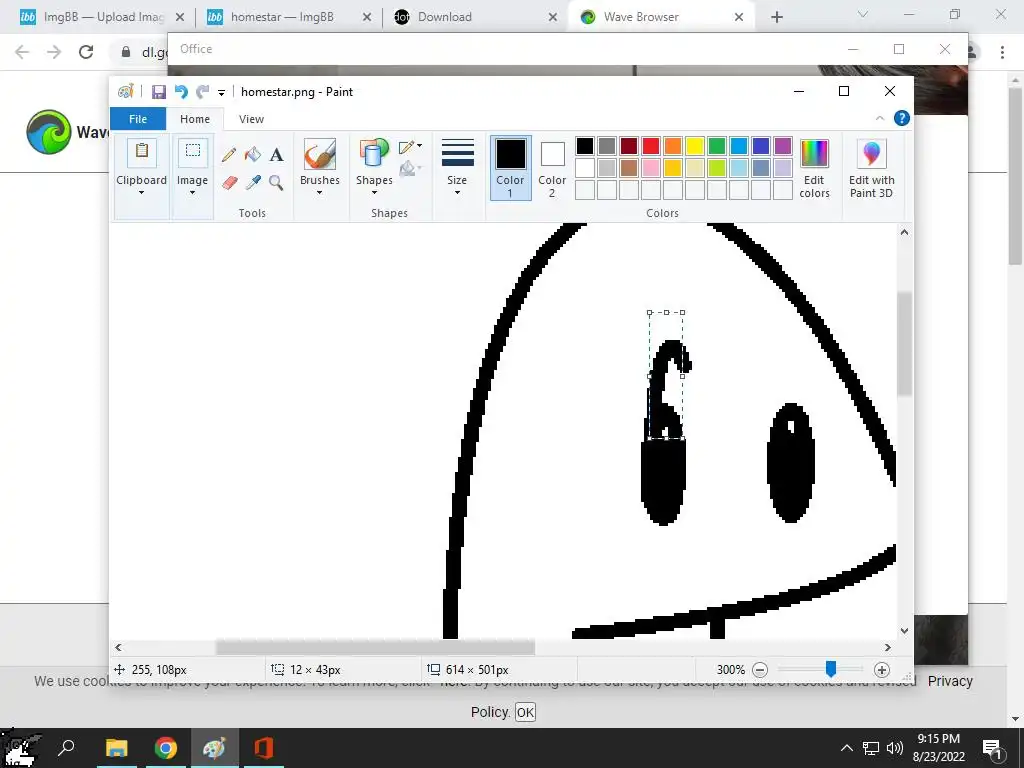Open the File menu in Paint
Screen dimensions: 1024x768
coord(138,119)
